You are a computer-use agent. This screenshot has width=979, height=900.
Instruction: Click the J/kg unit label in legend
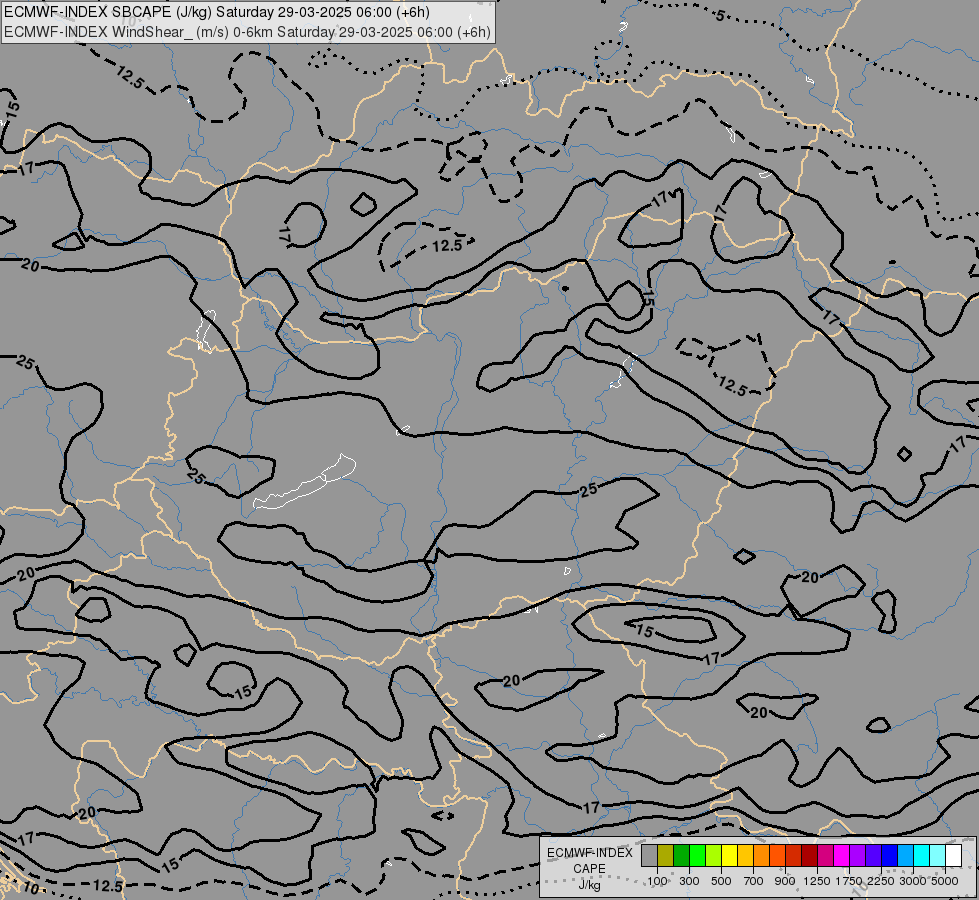point(589,885)
